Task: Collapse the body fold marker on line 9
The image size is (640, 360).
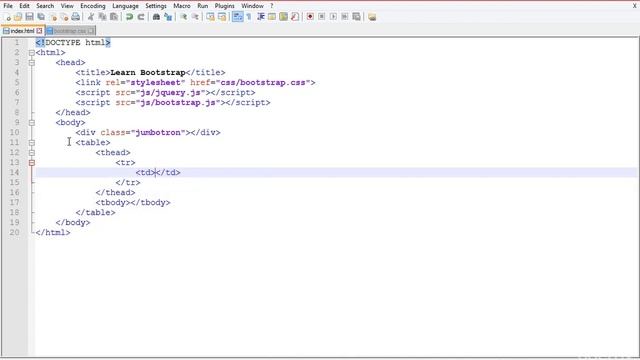Action: coord(31,123)
